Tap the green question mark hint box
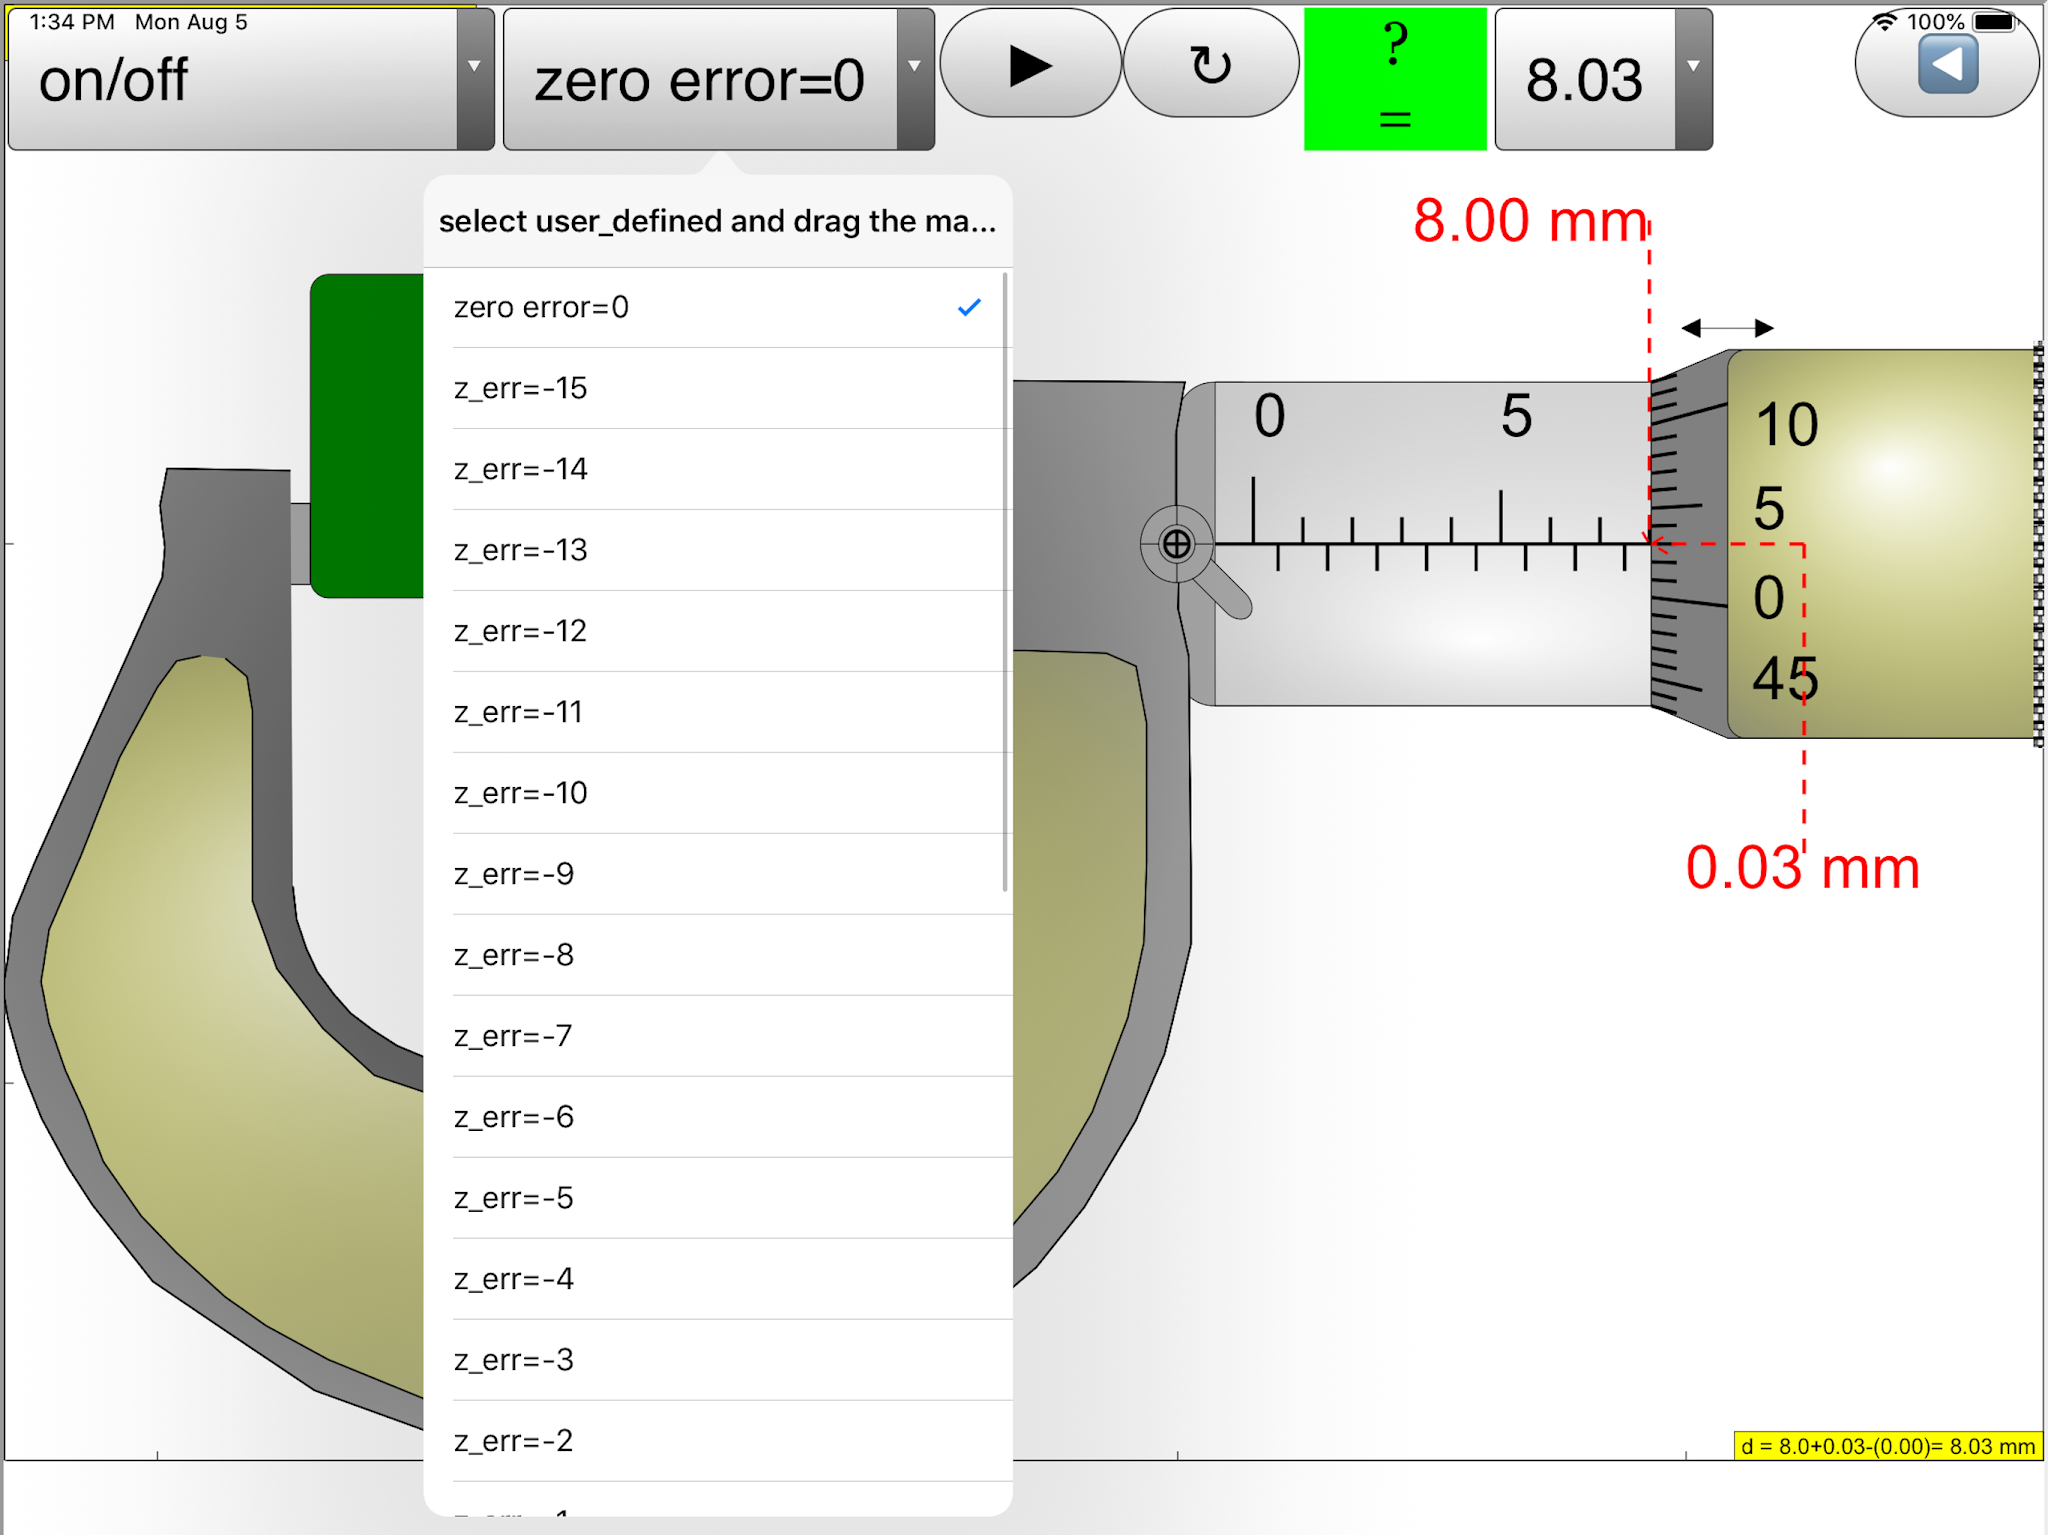This screenshot has width=2048, height=1535. [x=1394, y=78]
